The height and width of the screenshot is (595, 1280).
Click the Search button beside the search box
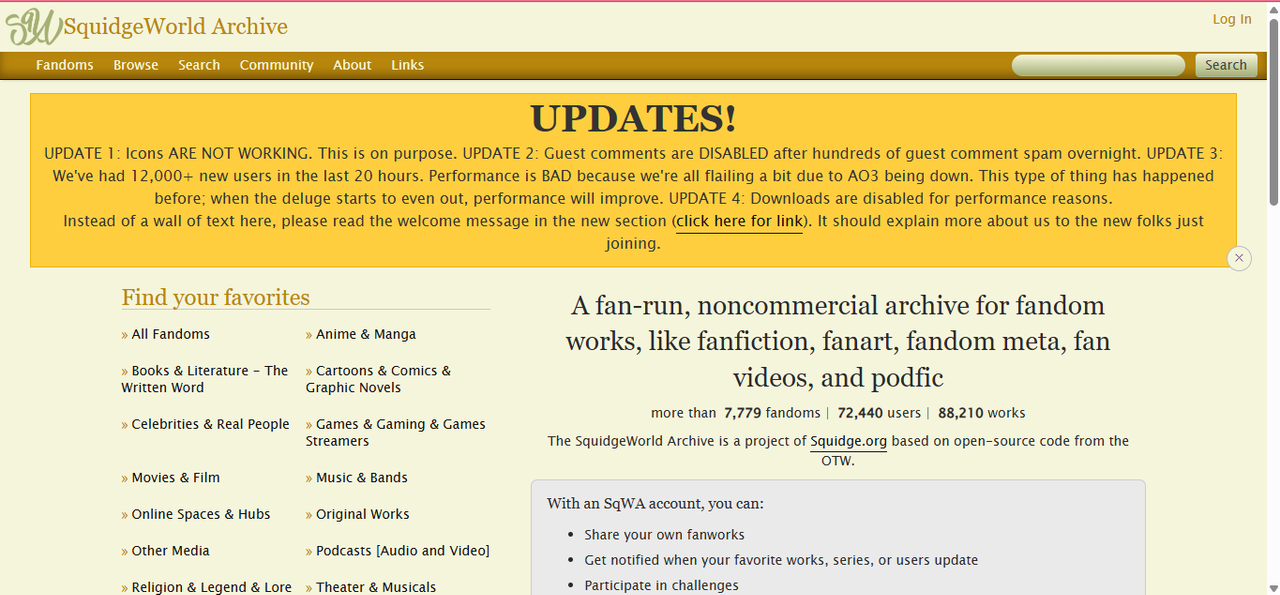(1226, 65)
